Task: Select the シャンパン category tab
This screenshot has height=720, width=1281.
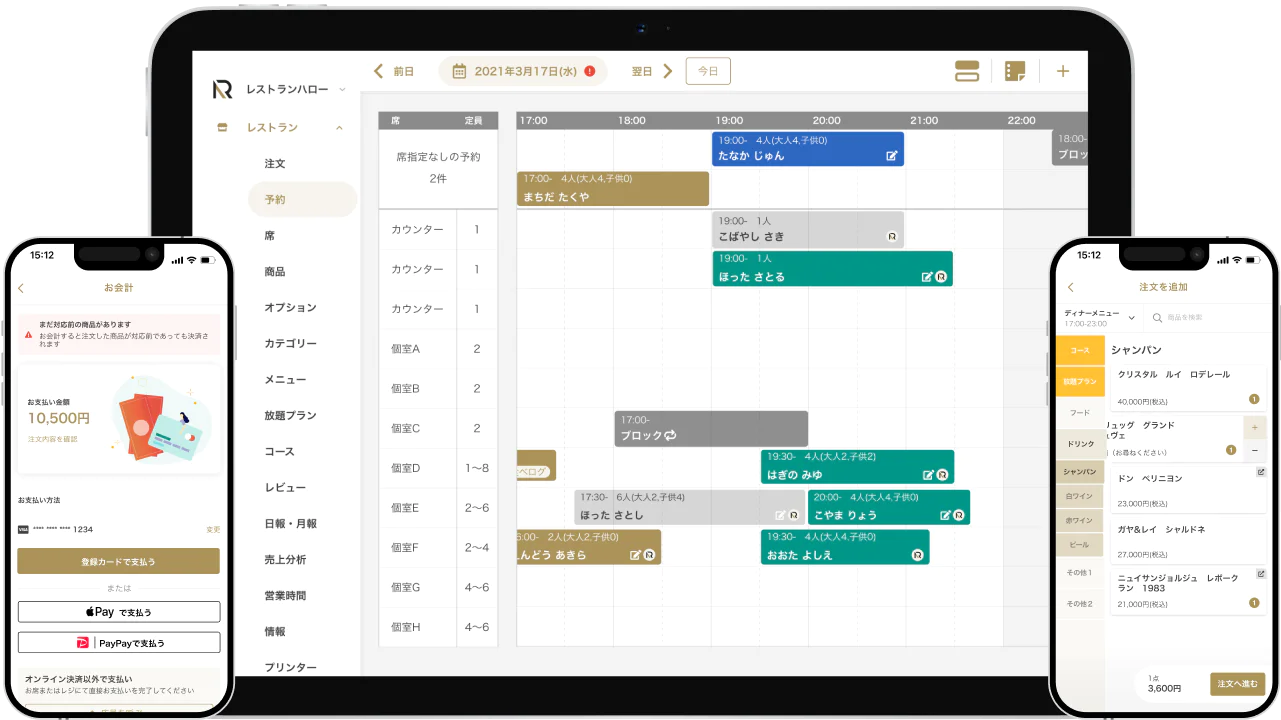Action: (1079, 471)
